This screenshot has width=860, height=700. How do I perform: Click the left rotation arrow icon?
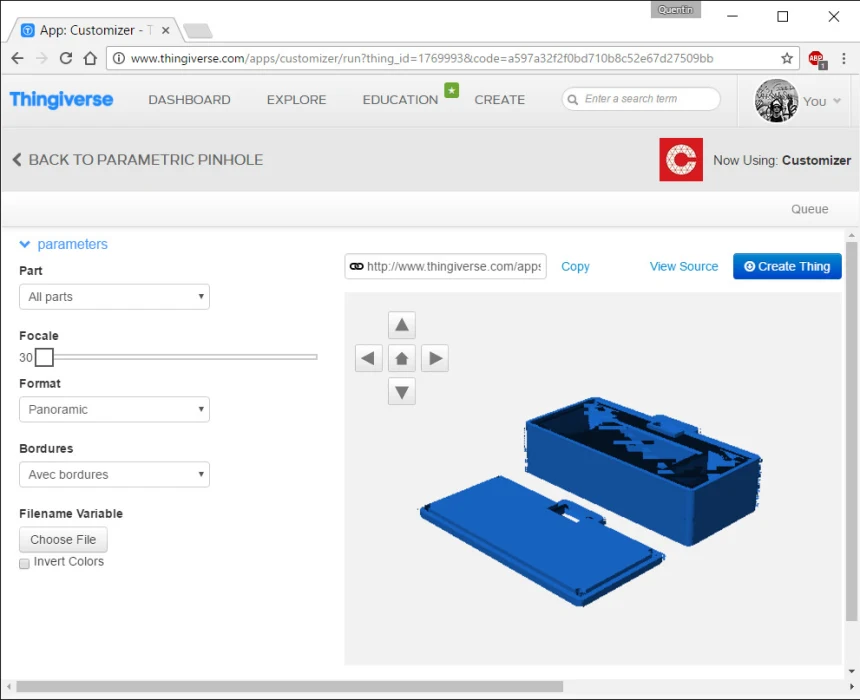pos(368,358)
